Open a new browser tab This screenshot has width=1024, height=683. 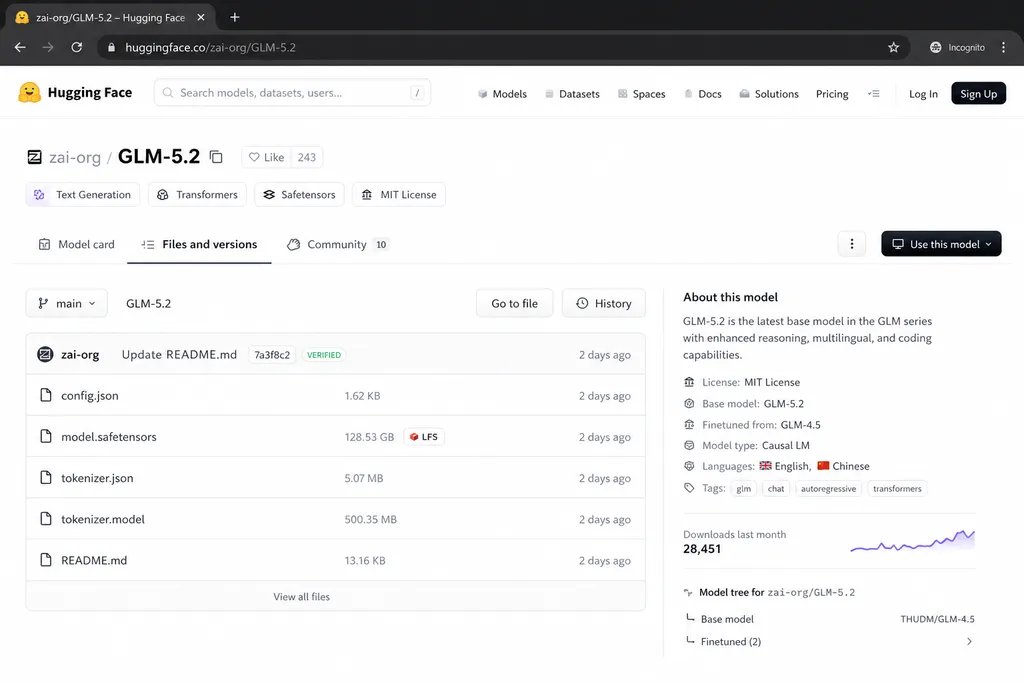(235, 17)
